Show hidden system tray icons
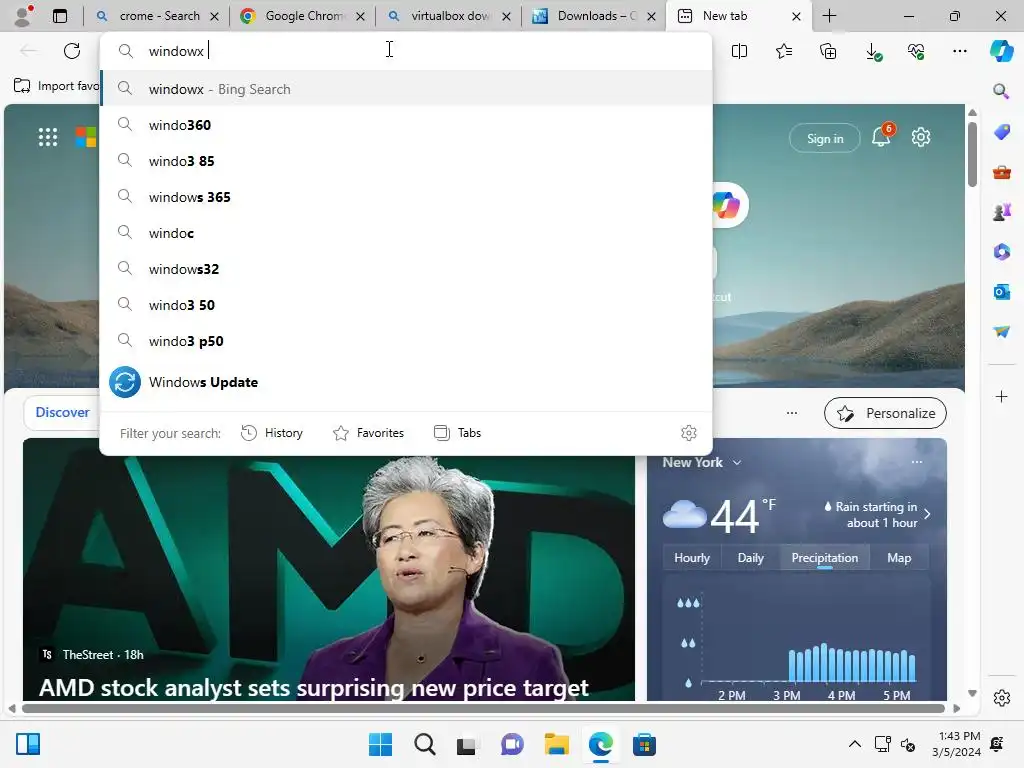1024x768 pixels. click(x=854, y=744)
